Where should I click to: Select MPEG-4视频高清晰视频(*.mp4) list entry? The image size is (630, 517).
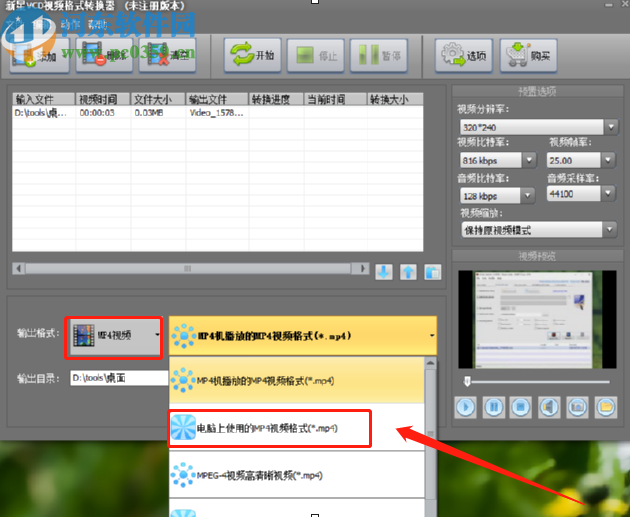(297, 475)
